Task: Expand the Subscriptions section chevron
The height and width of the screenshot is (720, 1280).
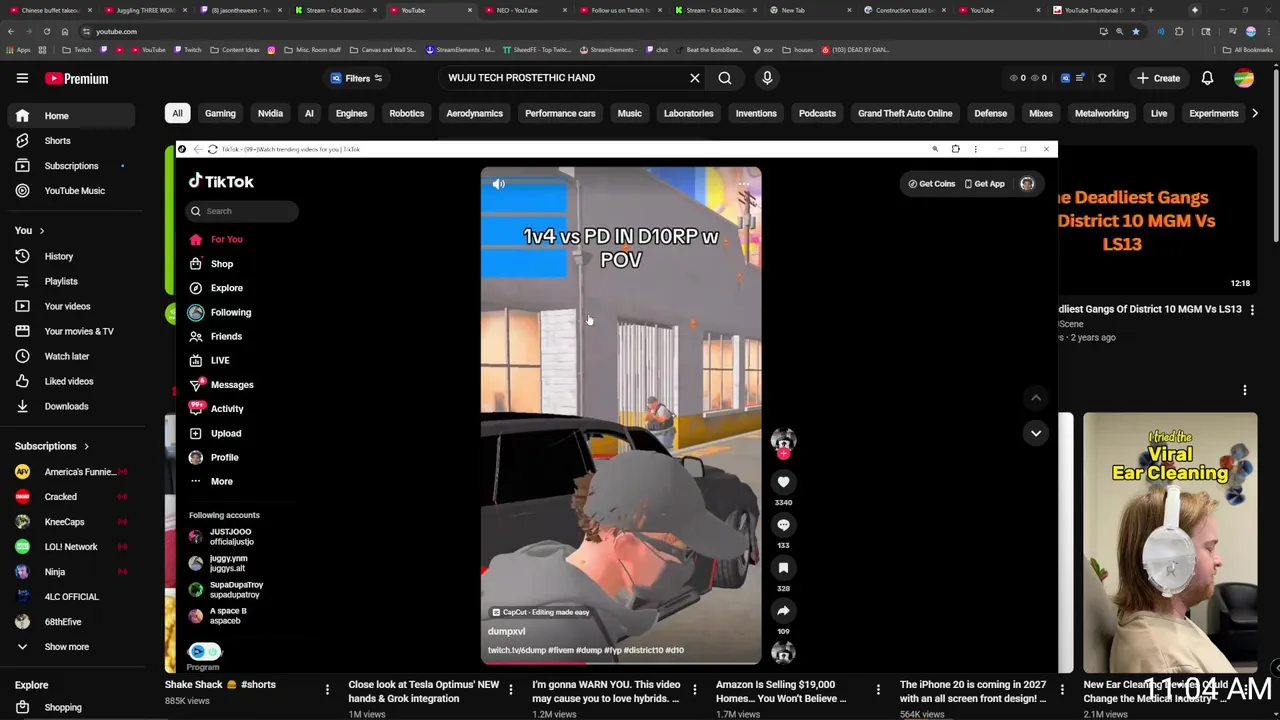Action: pyautogui.click(x=86, y=447)
